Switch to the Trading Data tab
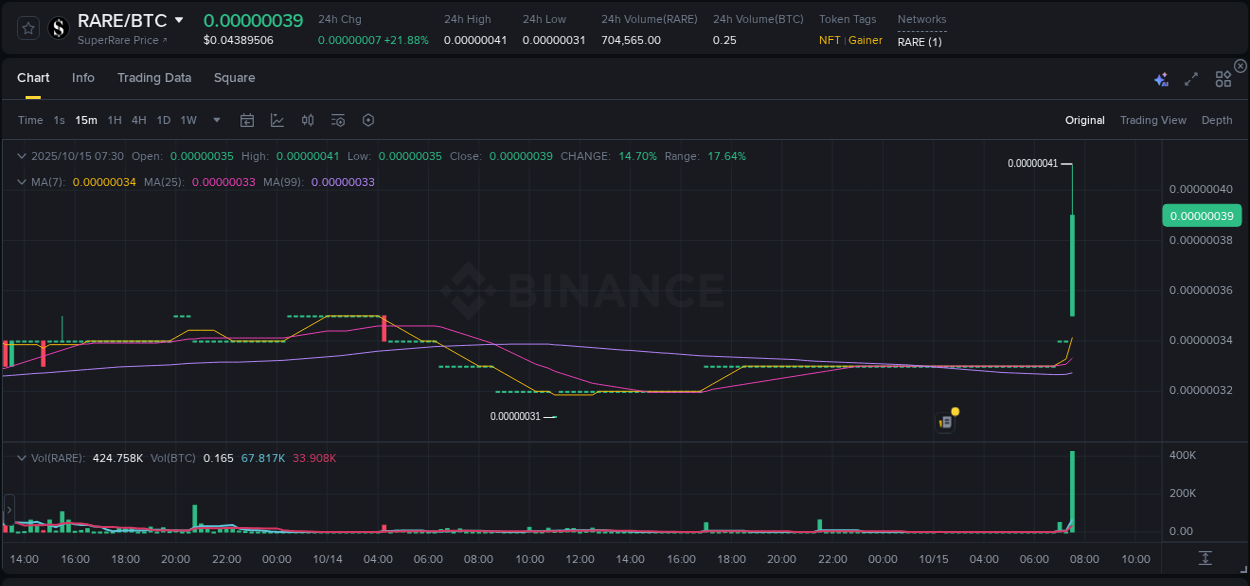Viewport: 1250px width, 586px height. [154, 77]
